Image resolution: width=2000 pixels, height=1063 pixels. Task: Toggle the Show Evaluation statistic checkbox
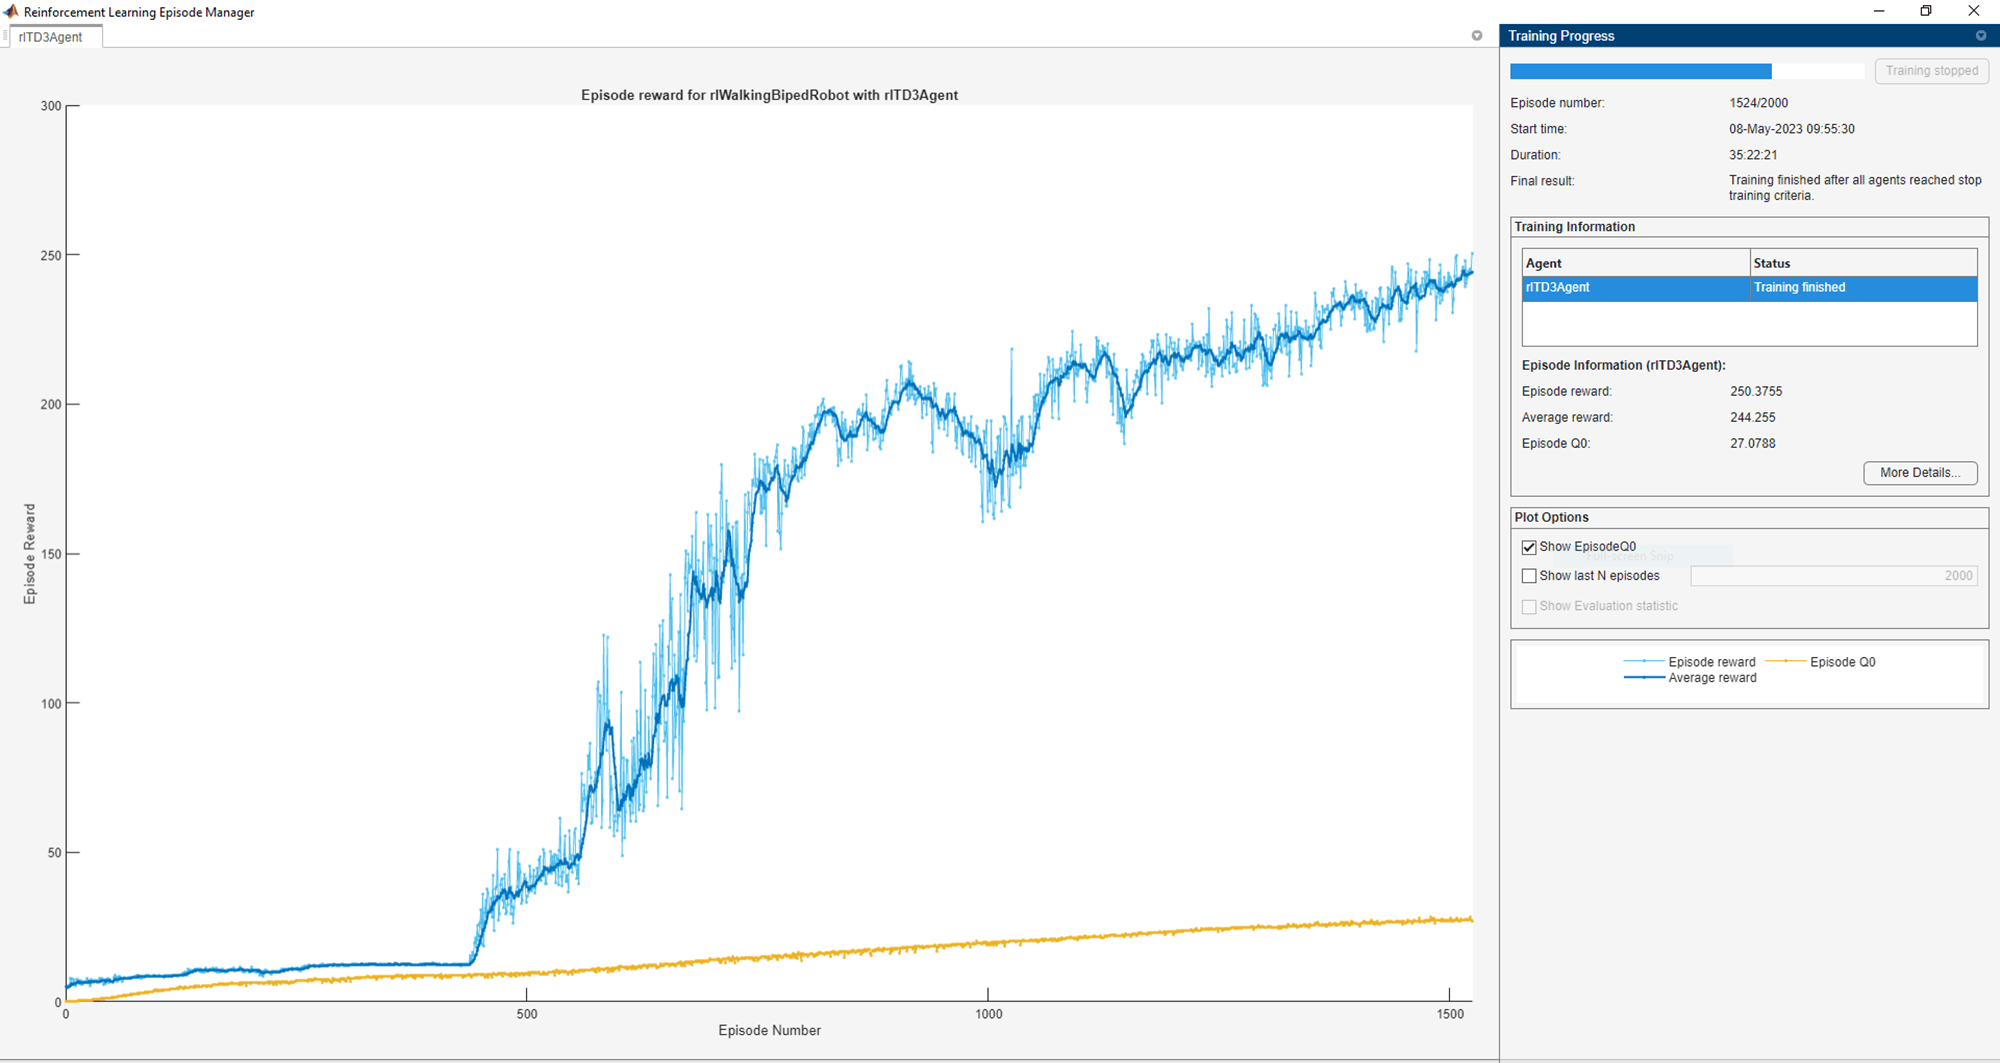(1529, 607)
